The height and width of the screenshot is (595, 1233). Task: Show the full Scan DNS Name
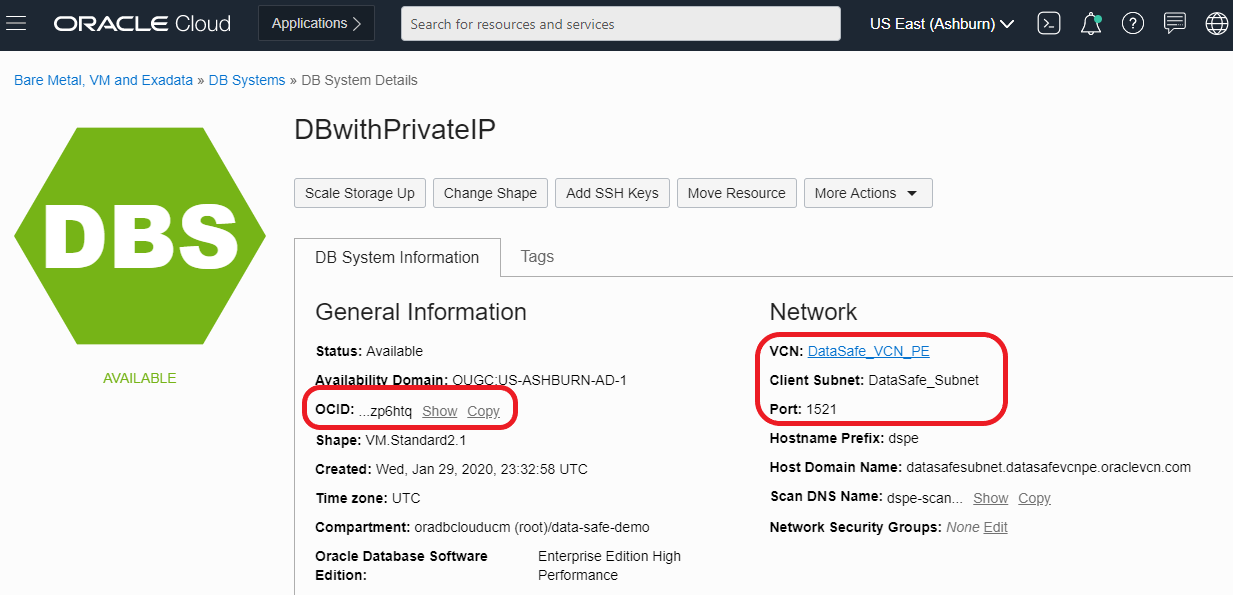tap(990, 498)
